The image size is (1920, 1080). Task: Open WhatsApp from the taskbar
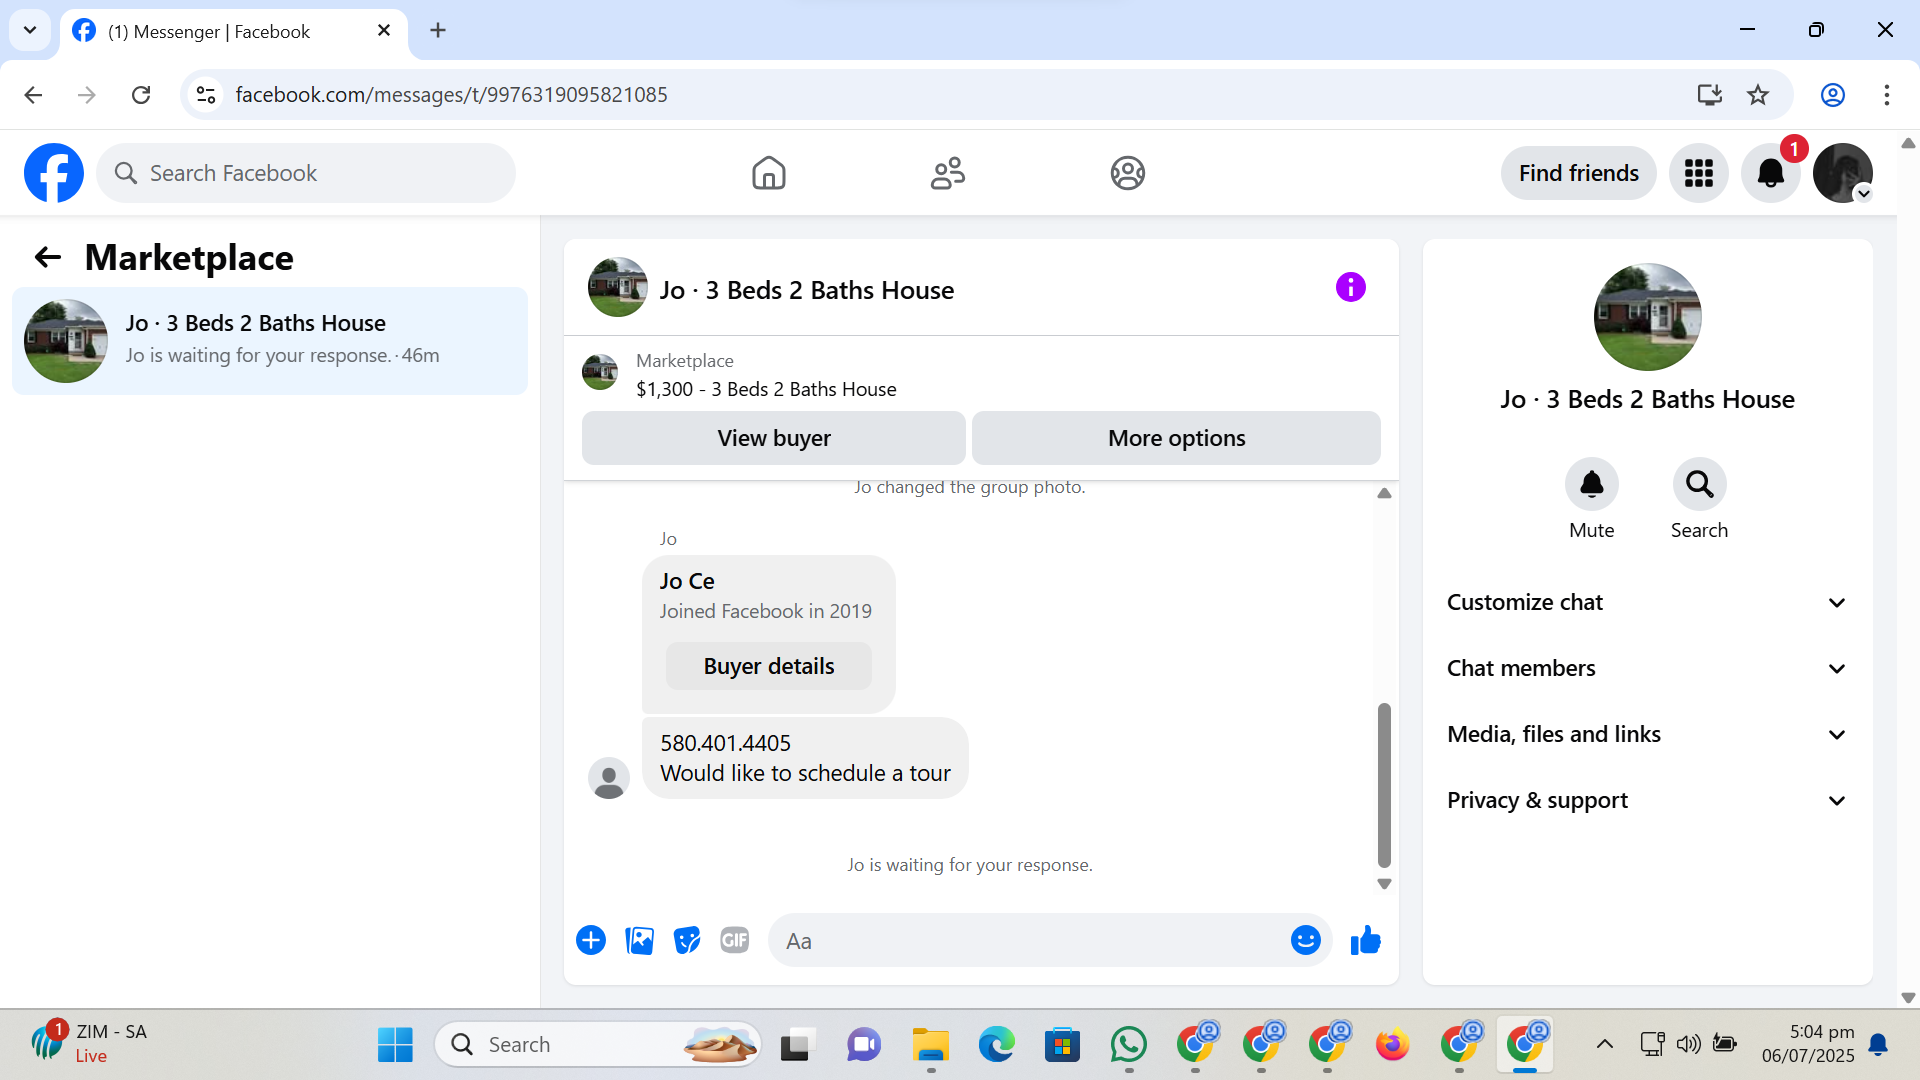[x=1128, y=1045]
